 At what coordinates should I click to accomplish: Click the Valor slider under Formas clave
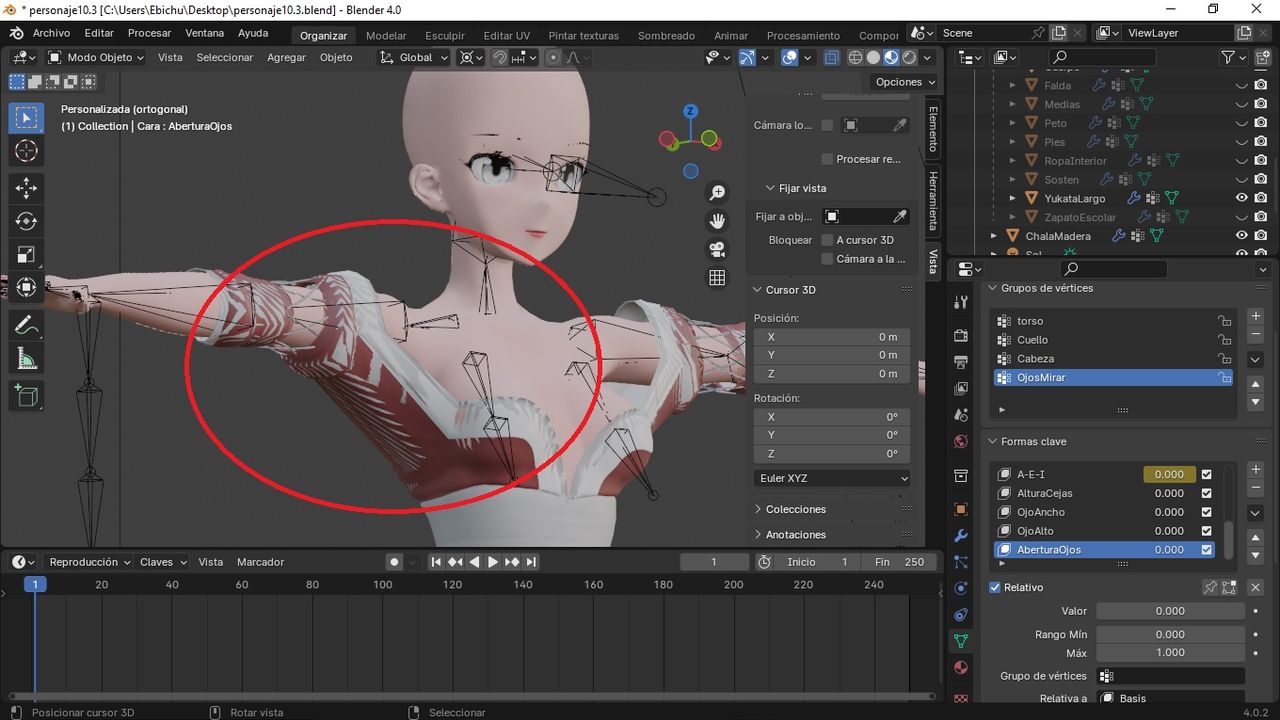[1170, 610]
